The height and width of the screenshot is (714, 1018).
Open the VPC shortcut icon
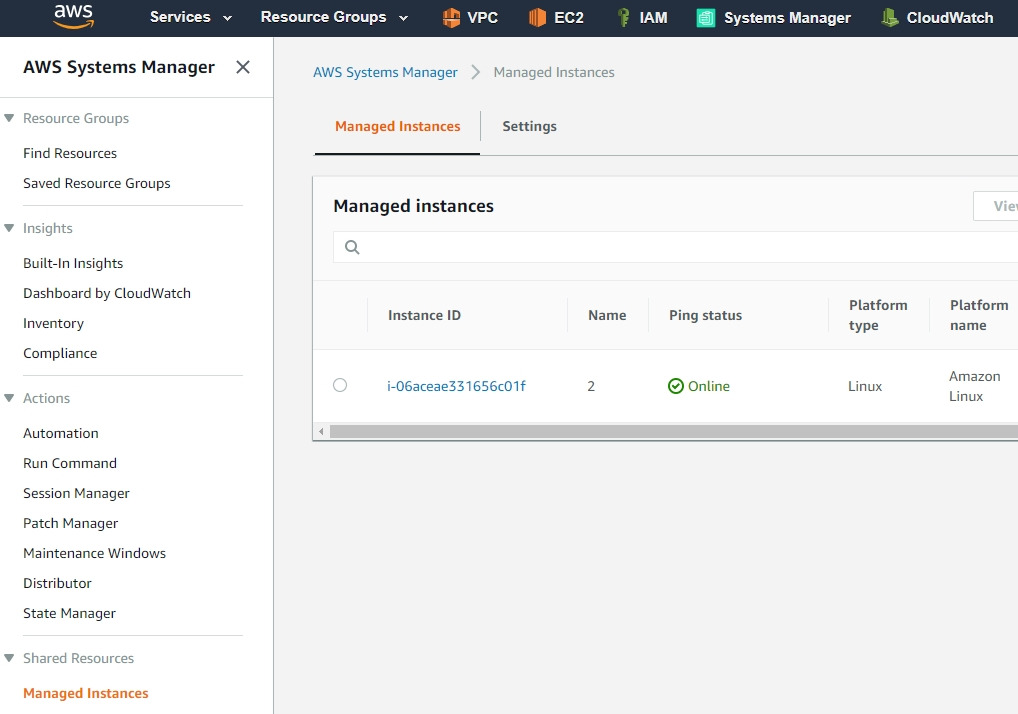click(x=451, y=18)
